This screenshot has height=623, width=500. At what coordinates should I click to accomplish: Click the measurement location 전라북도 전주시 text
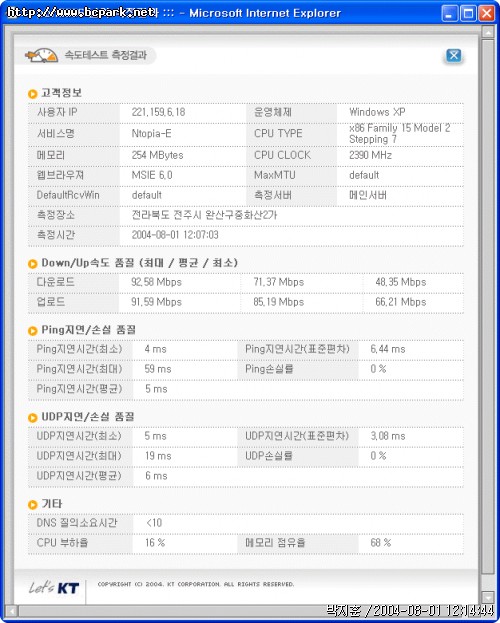click(204, 215)
